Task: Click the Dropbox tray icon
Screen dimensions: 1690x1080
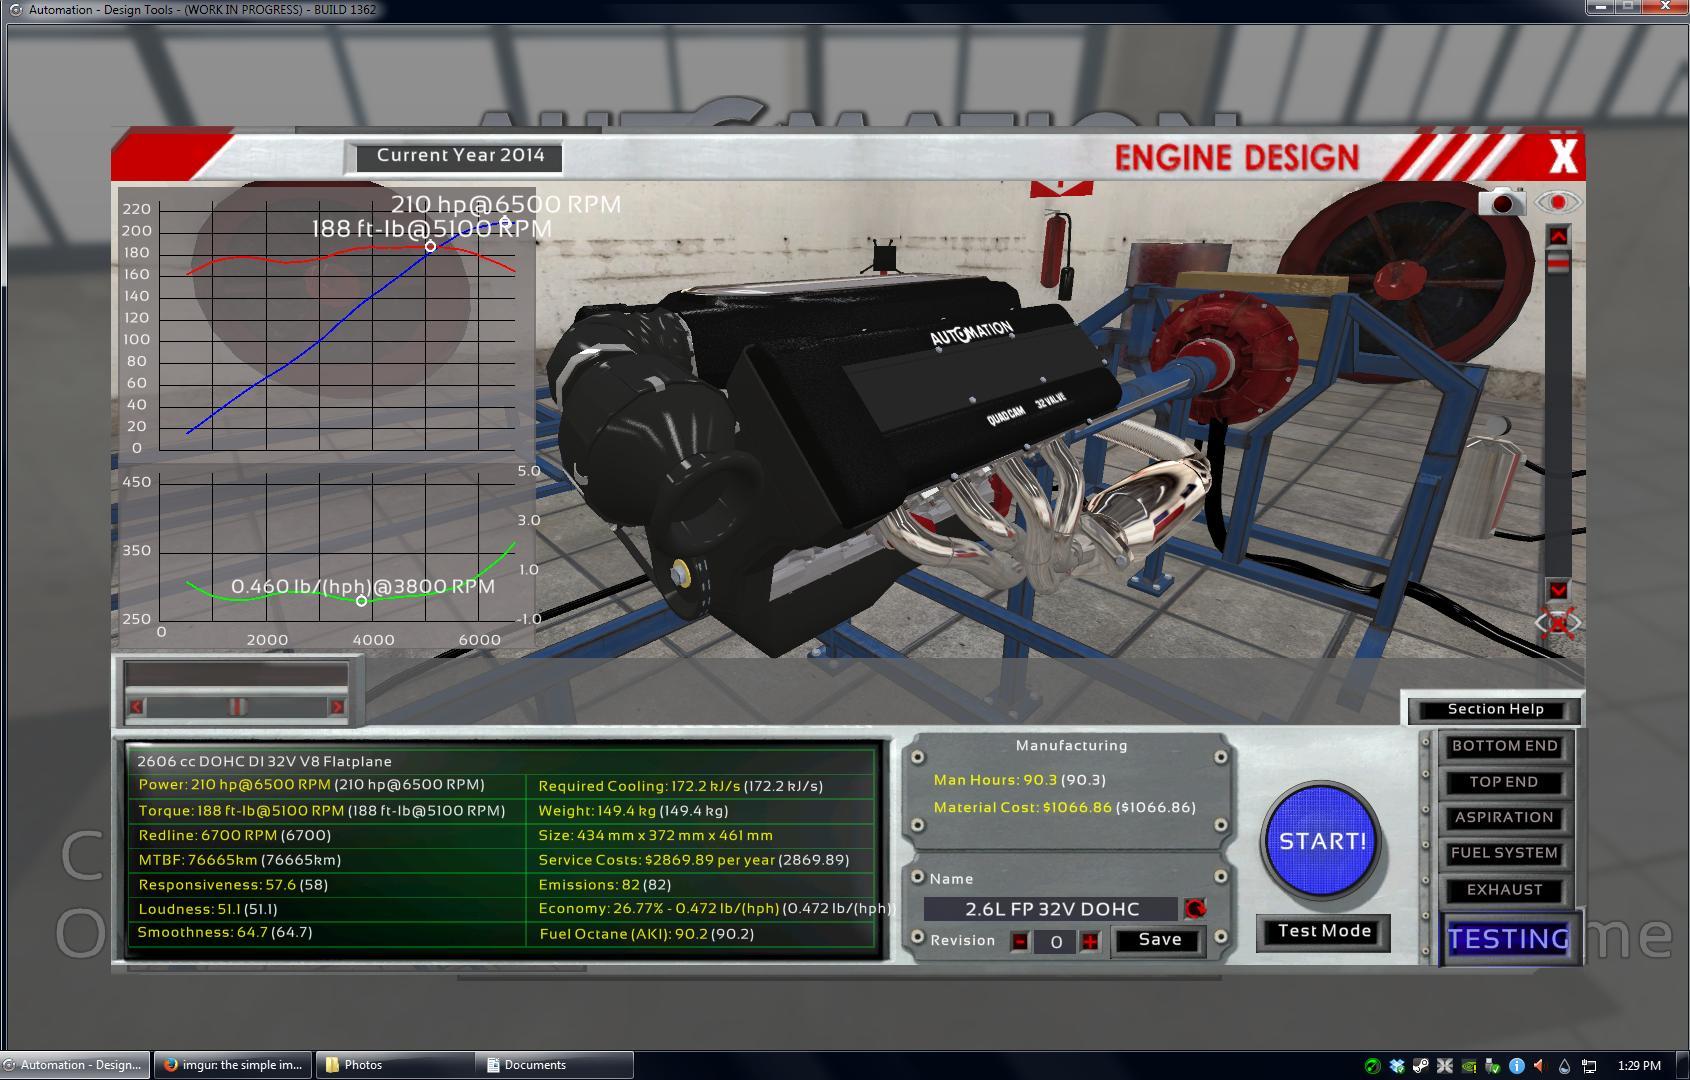Action: tap(1397, 1066)
